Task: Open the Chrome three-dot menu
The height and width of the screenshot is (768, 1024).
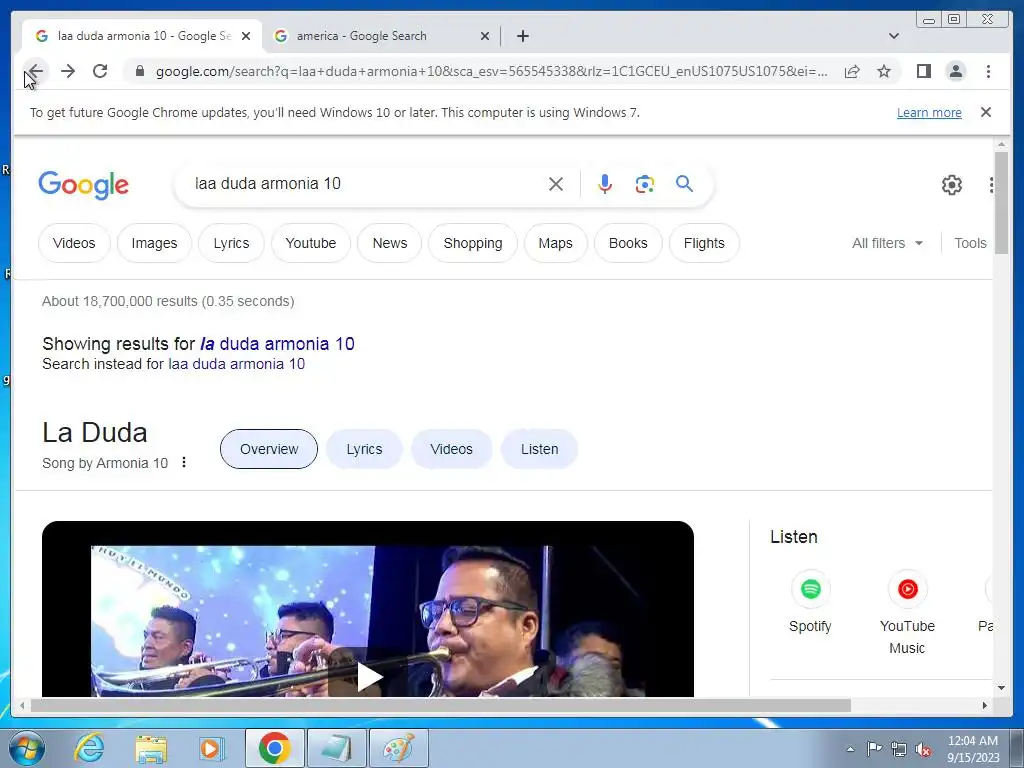Action: pos(988,71)
